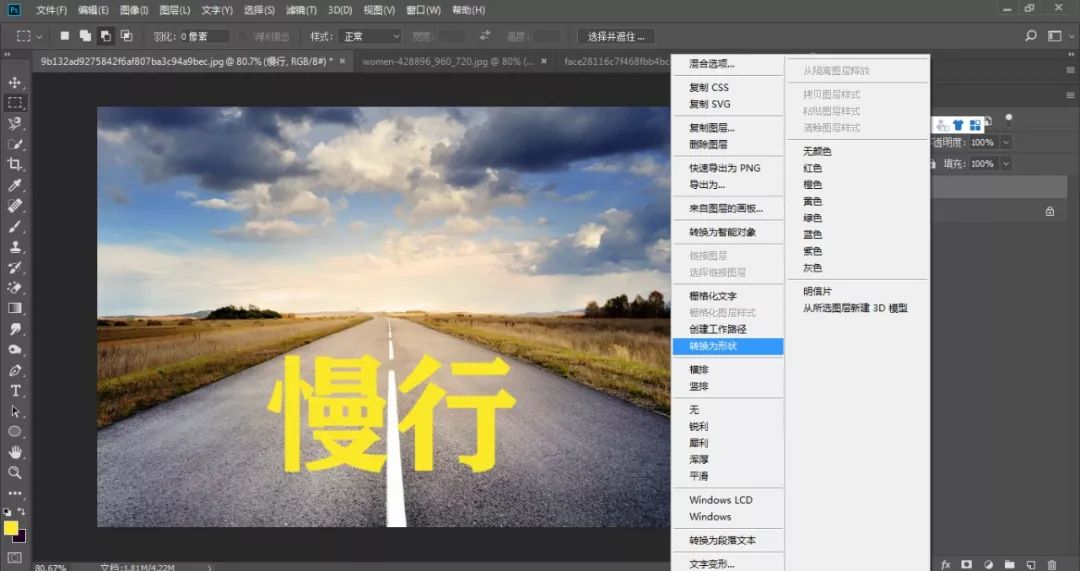Select the Quick Selection tool

(x=14, y=144)
